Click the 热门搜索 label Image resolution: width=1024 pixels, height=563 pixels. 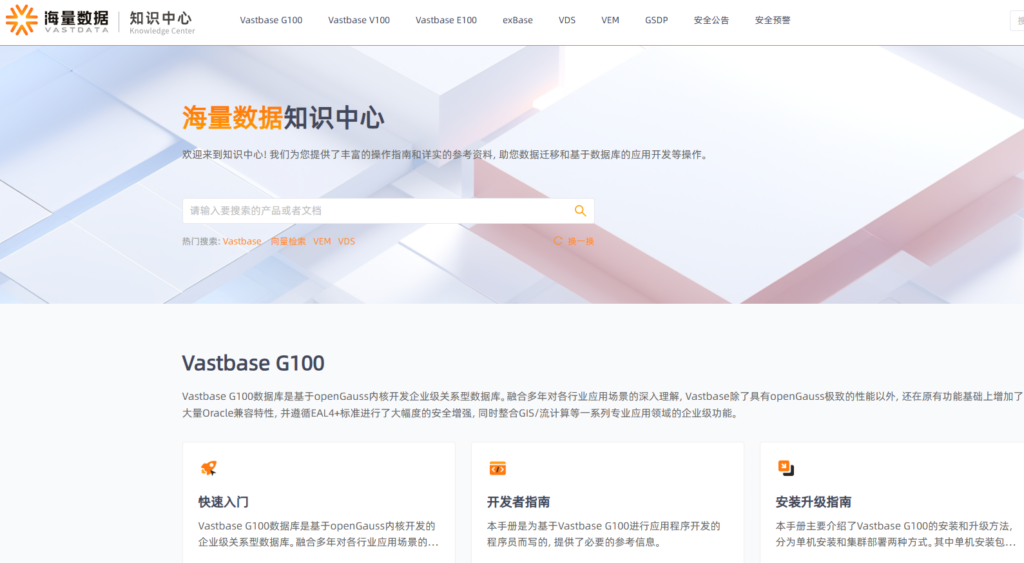(x=201, y=241)
